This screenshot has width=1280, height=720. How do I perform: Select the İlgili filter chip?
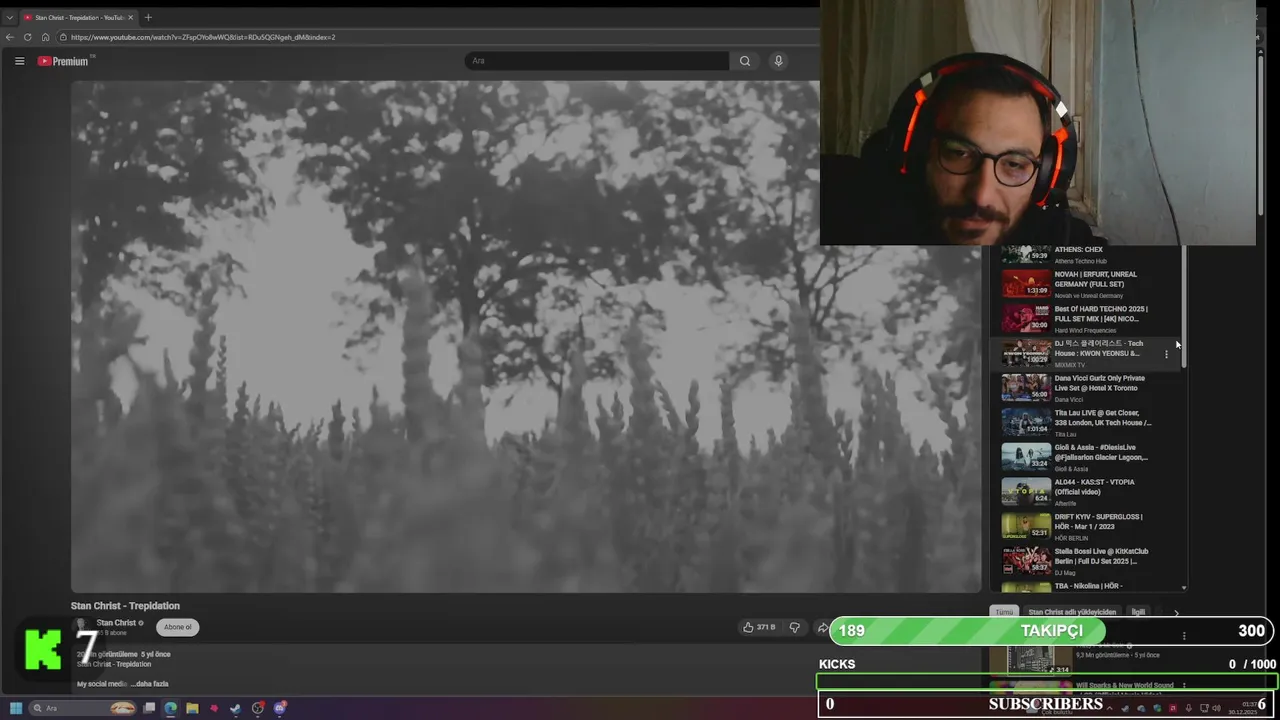point(1138,612)
